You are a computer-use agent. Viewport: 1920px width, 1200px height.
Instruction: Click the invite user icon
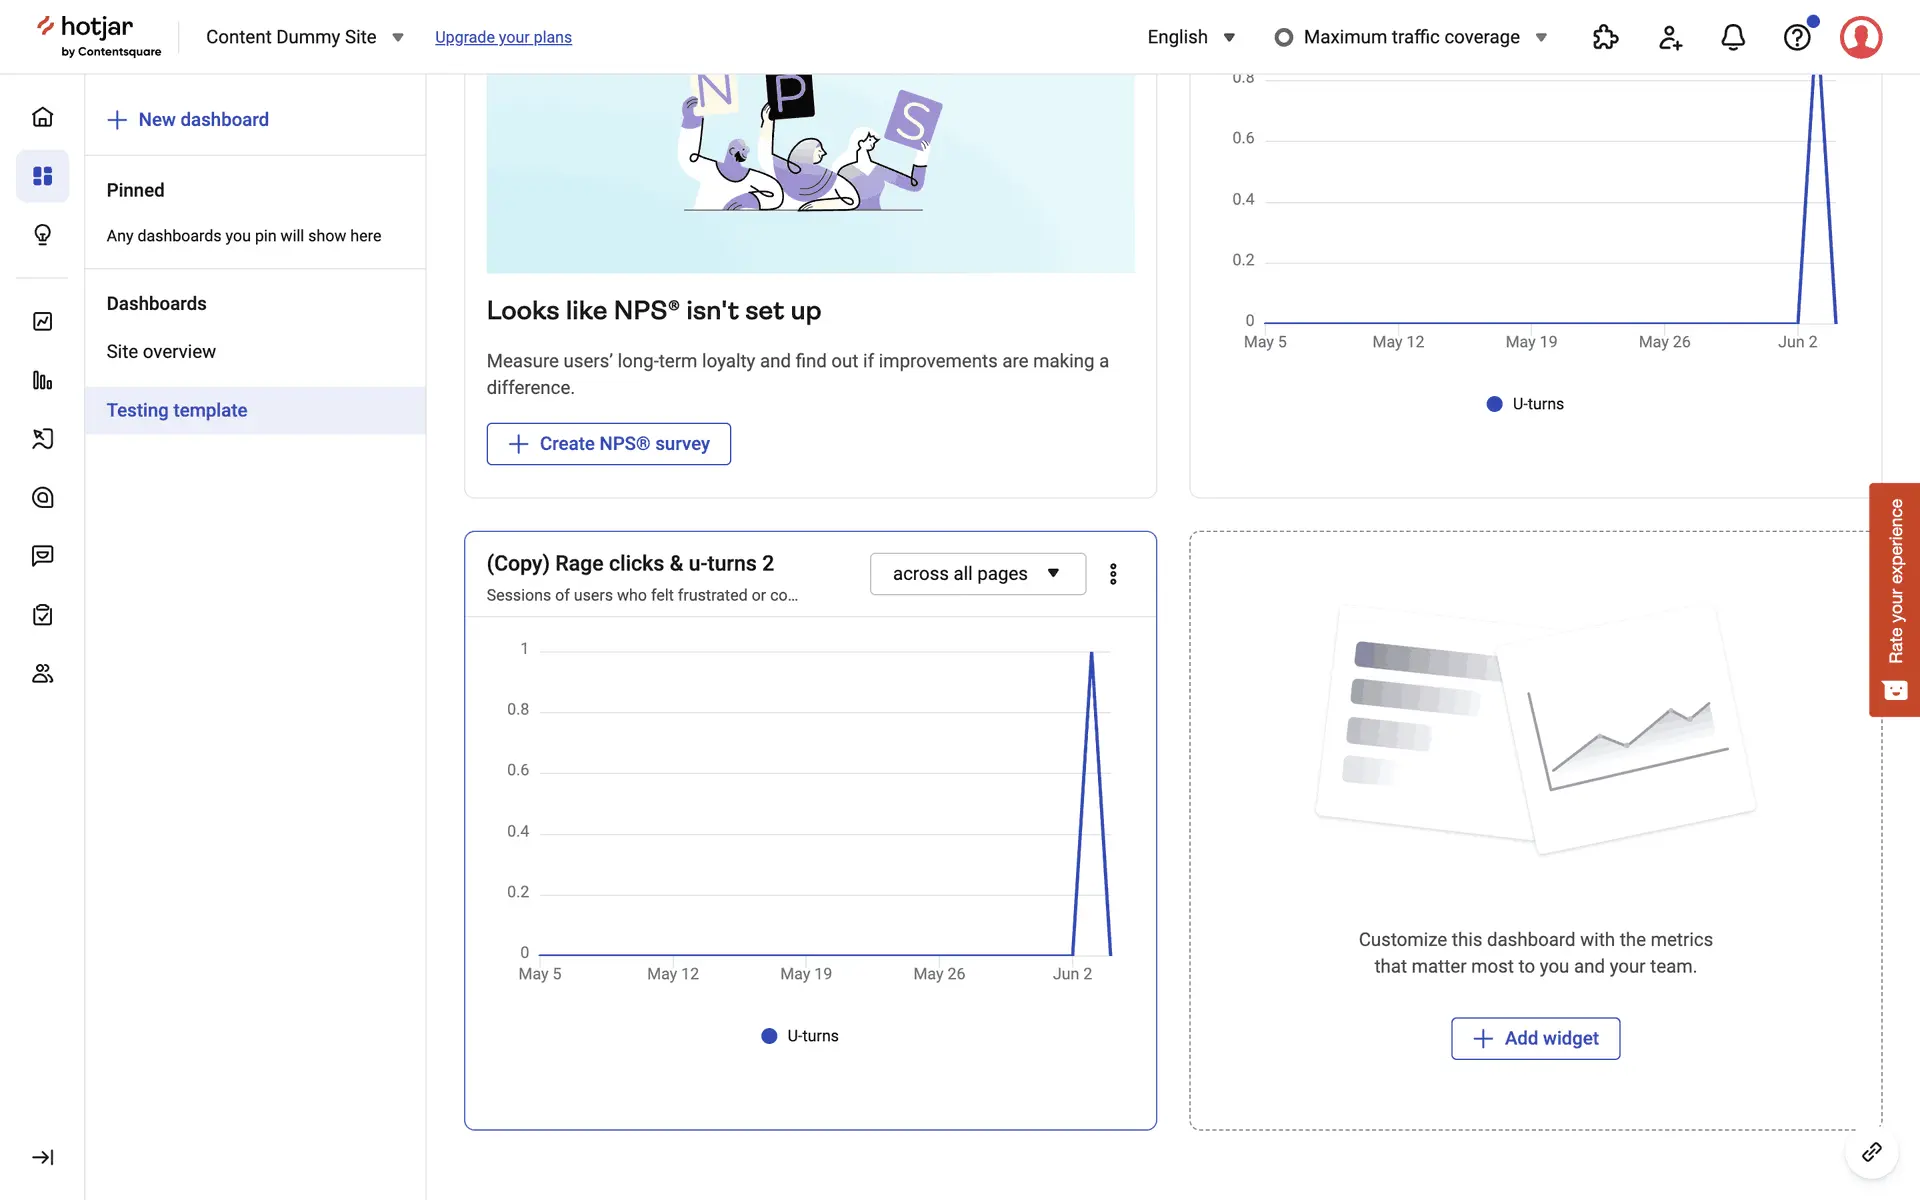(1669, 37)
